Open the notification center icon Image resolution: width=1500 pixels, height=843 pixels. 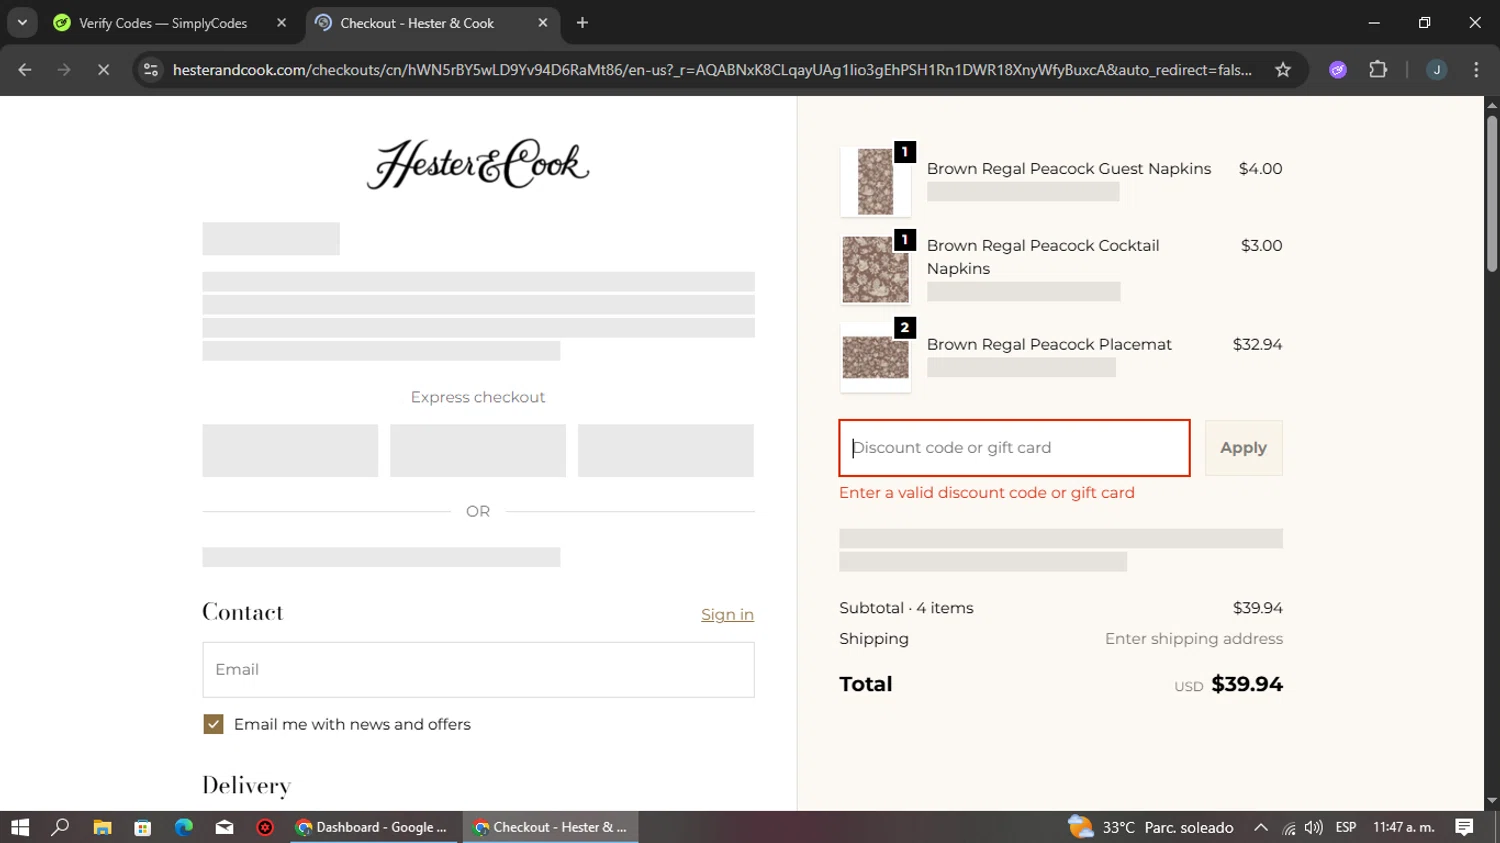(x=1465, y=827)
